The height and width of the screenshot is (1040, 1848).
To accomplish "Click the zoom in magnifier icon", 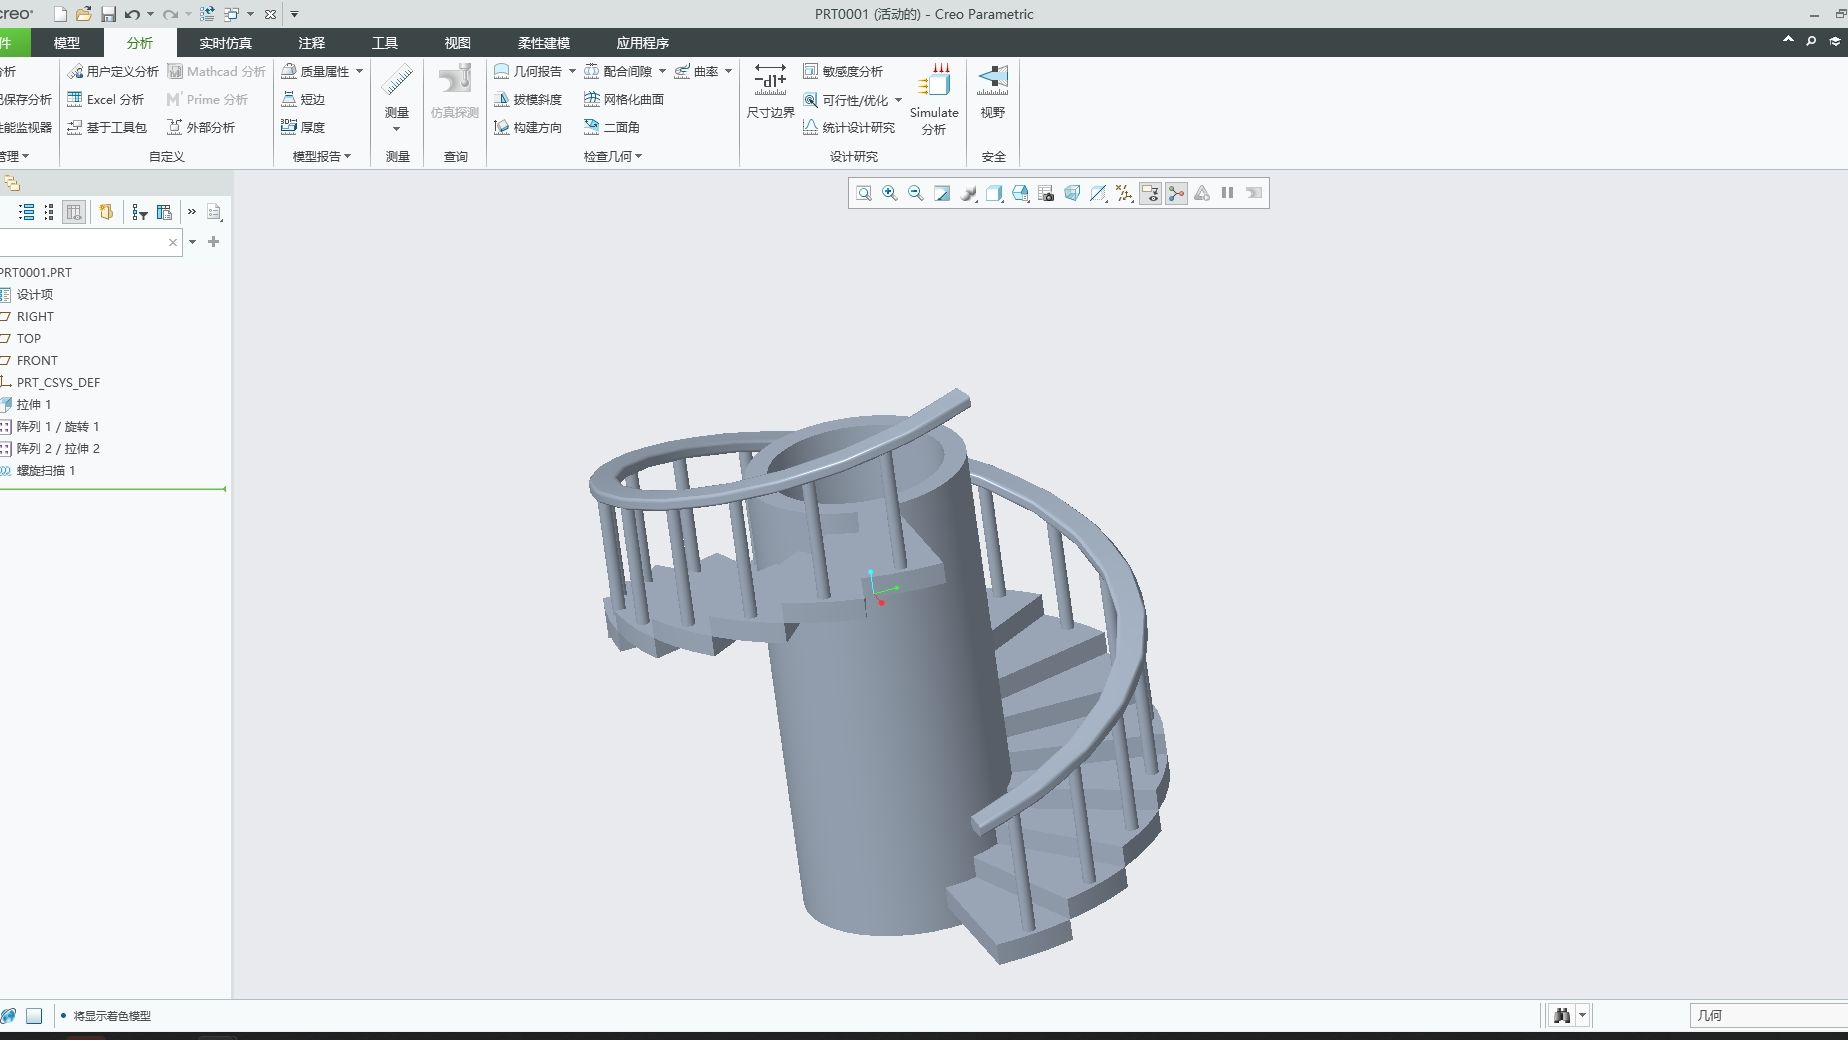I will tap(889, 193).
